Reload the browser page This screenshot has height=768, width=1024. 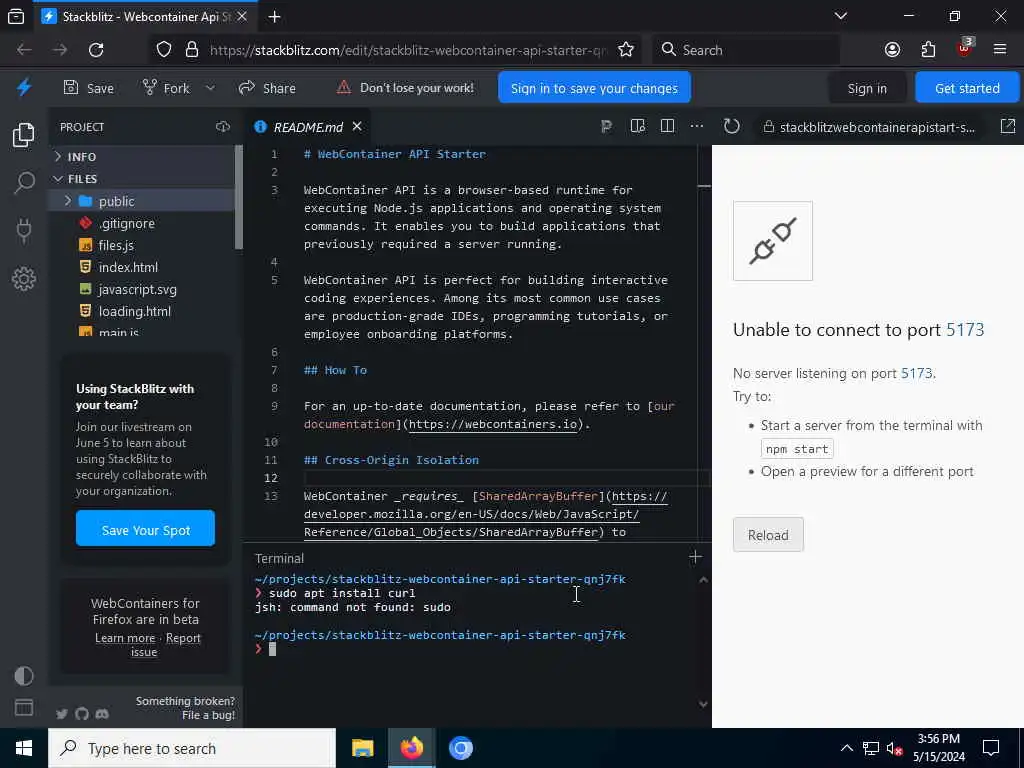tap(96, 50)
